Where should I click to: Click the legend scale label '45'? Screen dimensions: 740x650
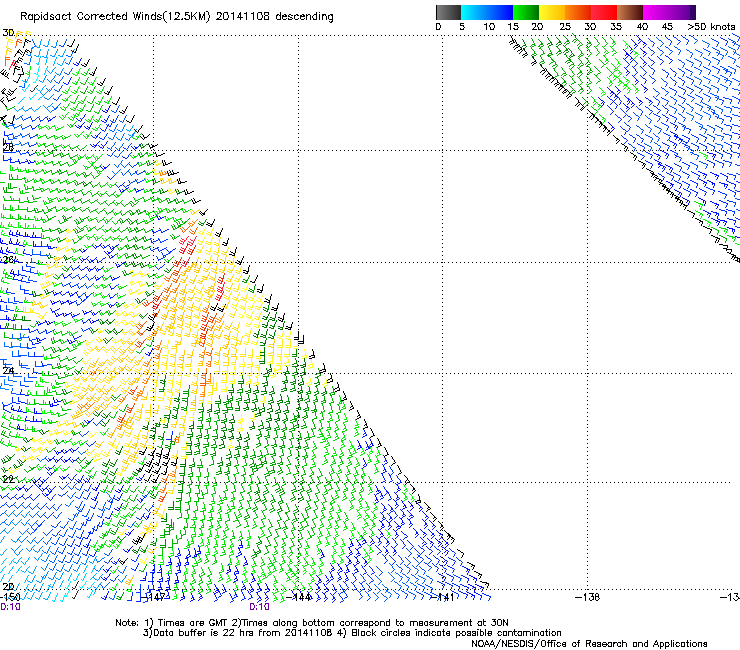667,27
